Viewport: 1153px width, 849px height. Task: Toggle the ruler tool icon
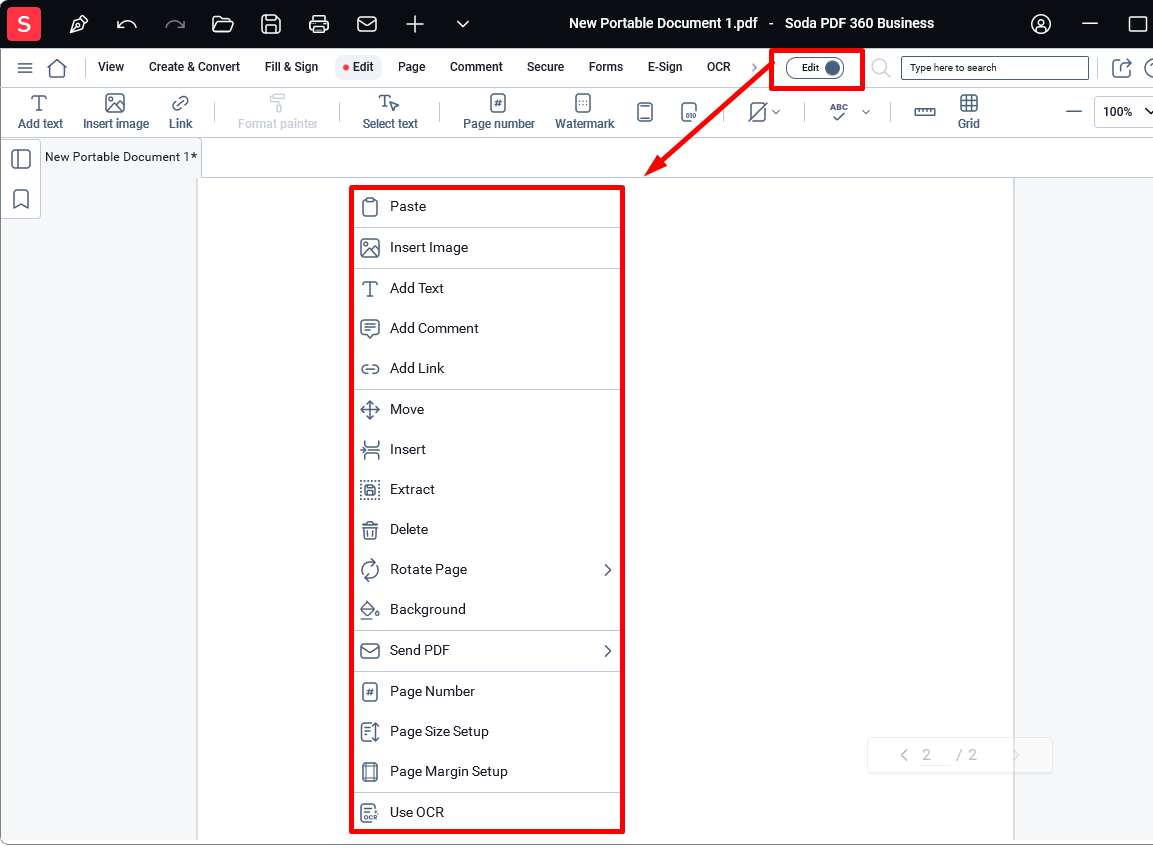tap(924, 112)
